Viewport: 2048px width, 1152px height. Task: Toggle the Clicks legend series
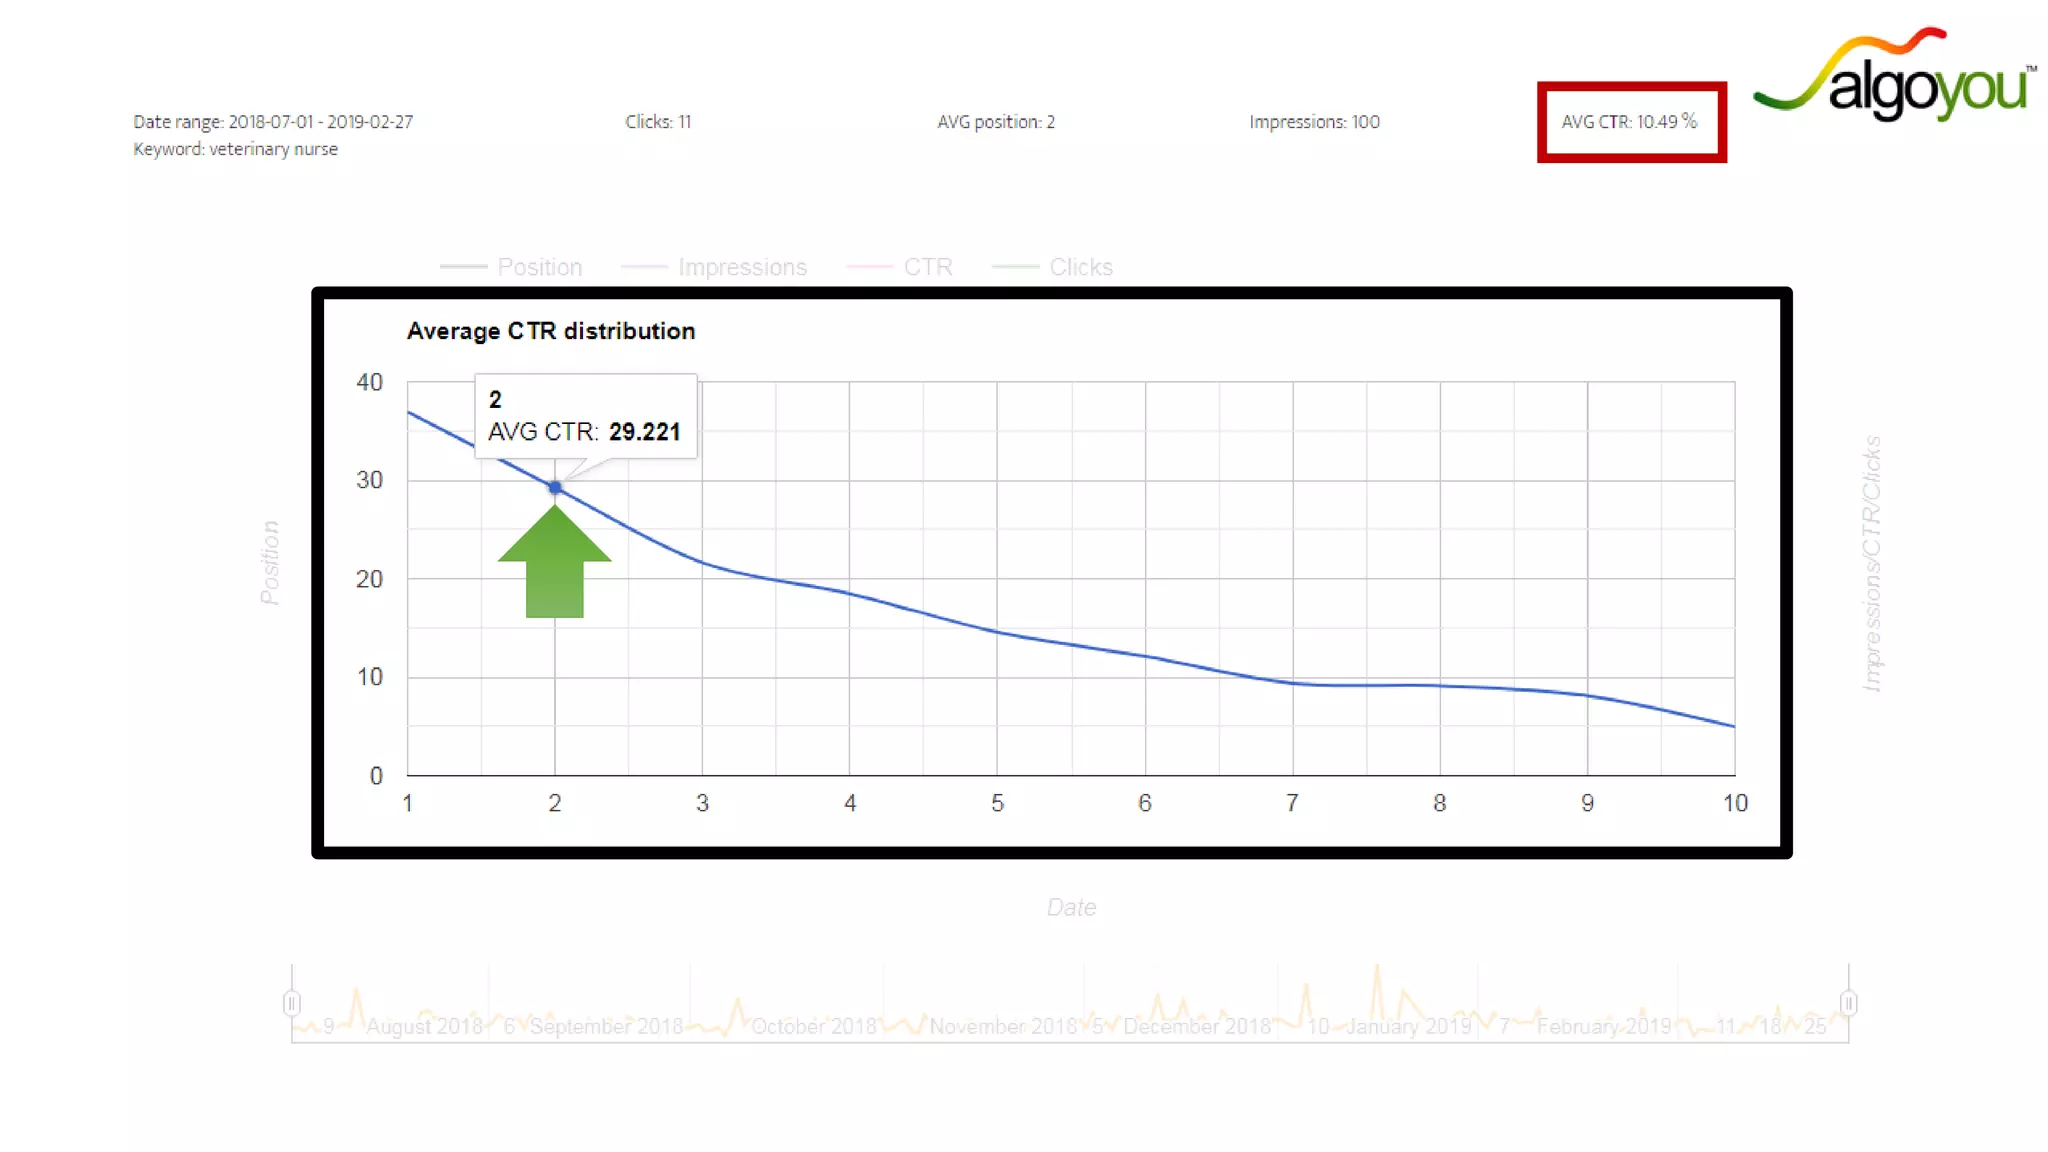pyautogui.click(x=1080, y=267)
